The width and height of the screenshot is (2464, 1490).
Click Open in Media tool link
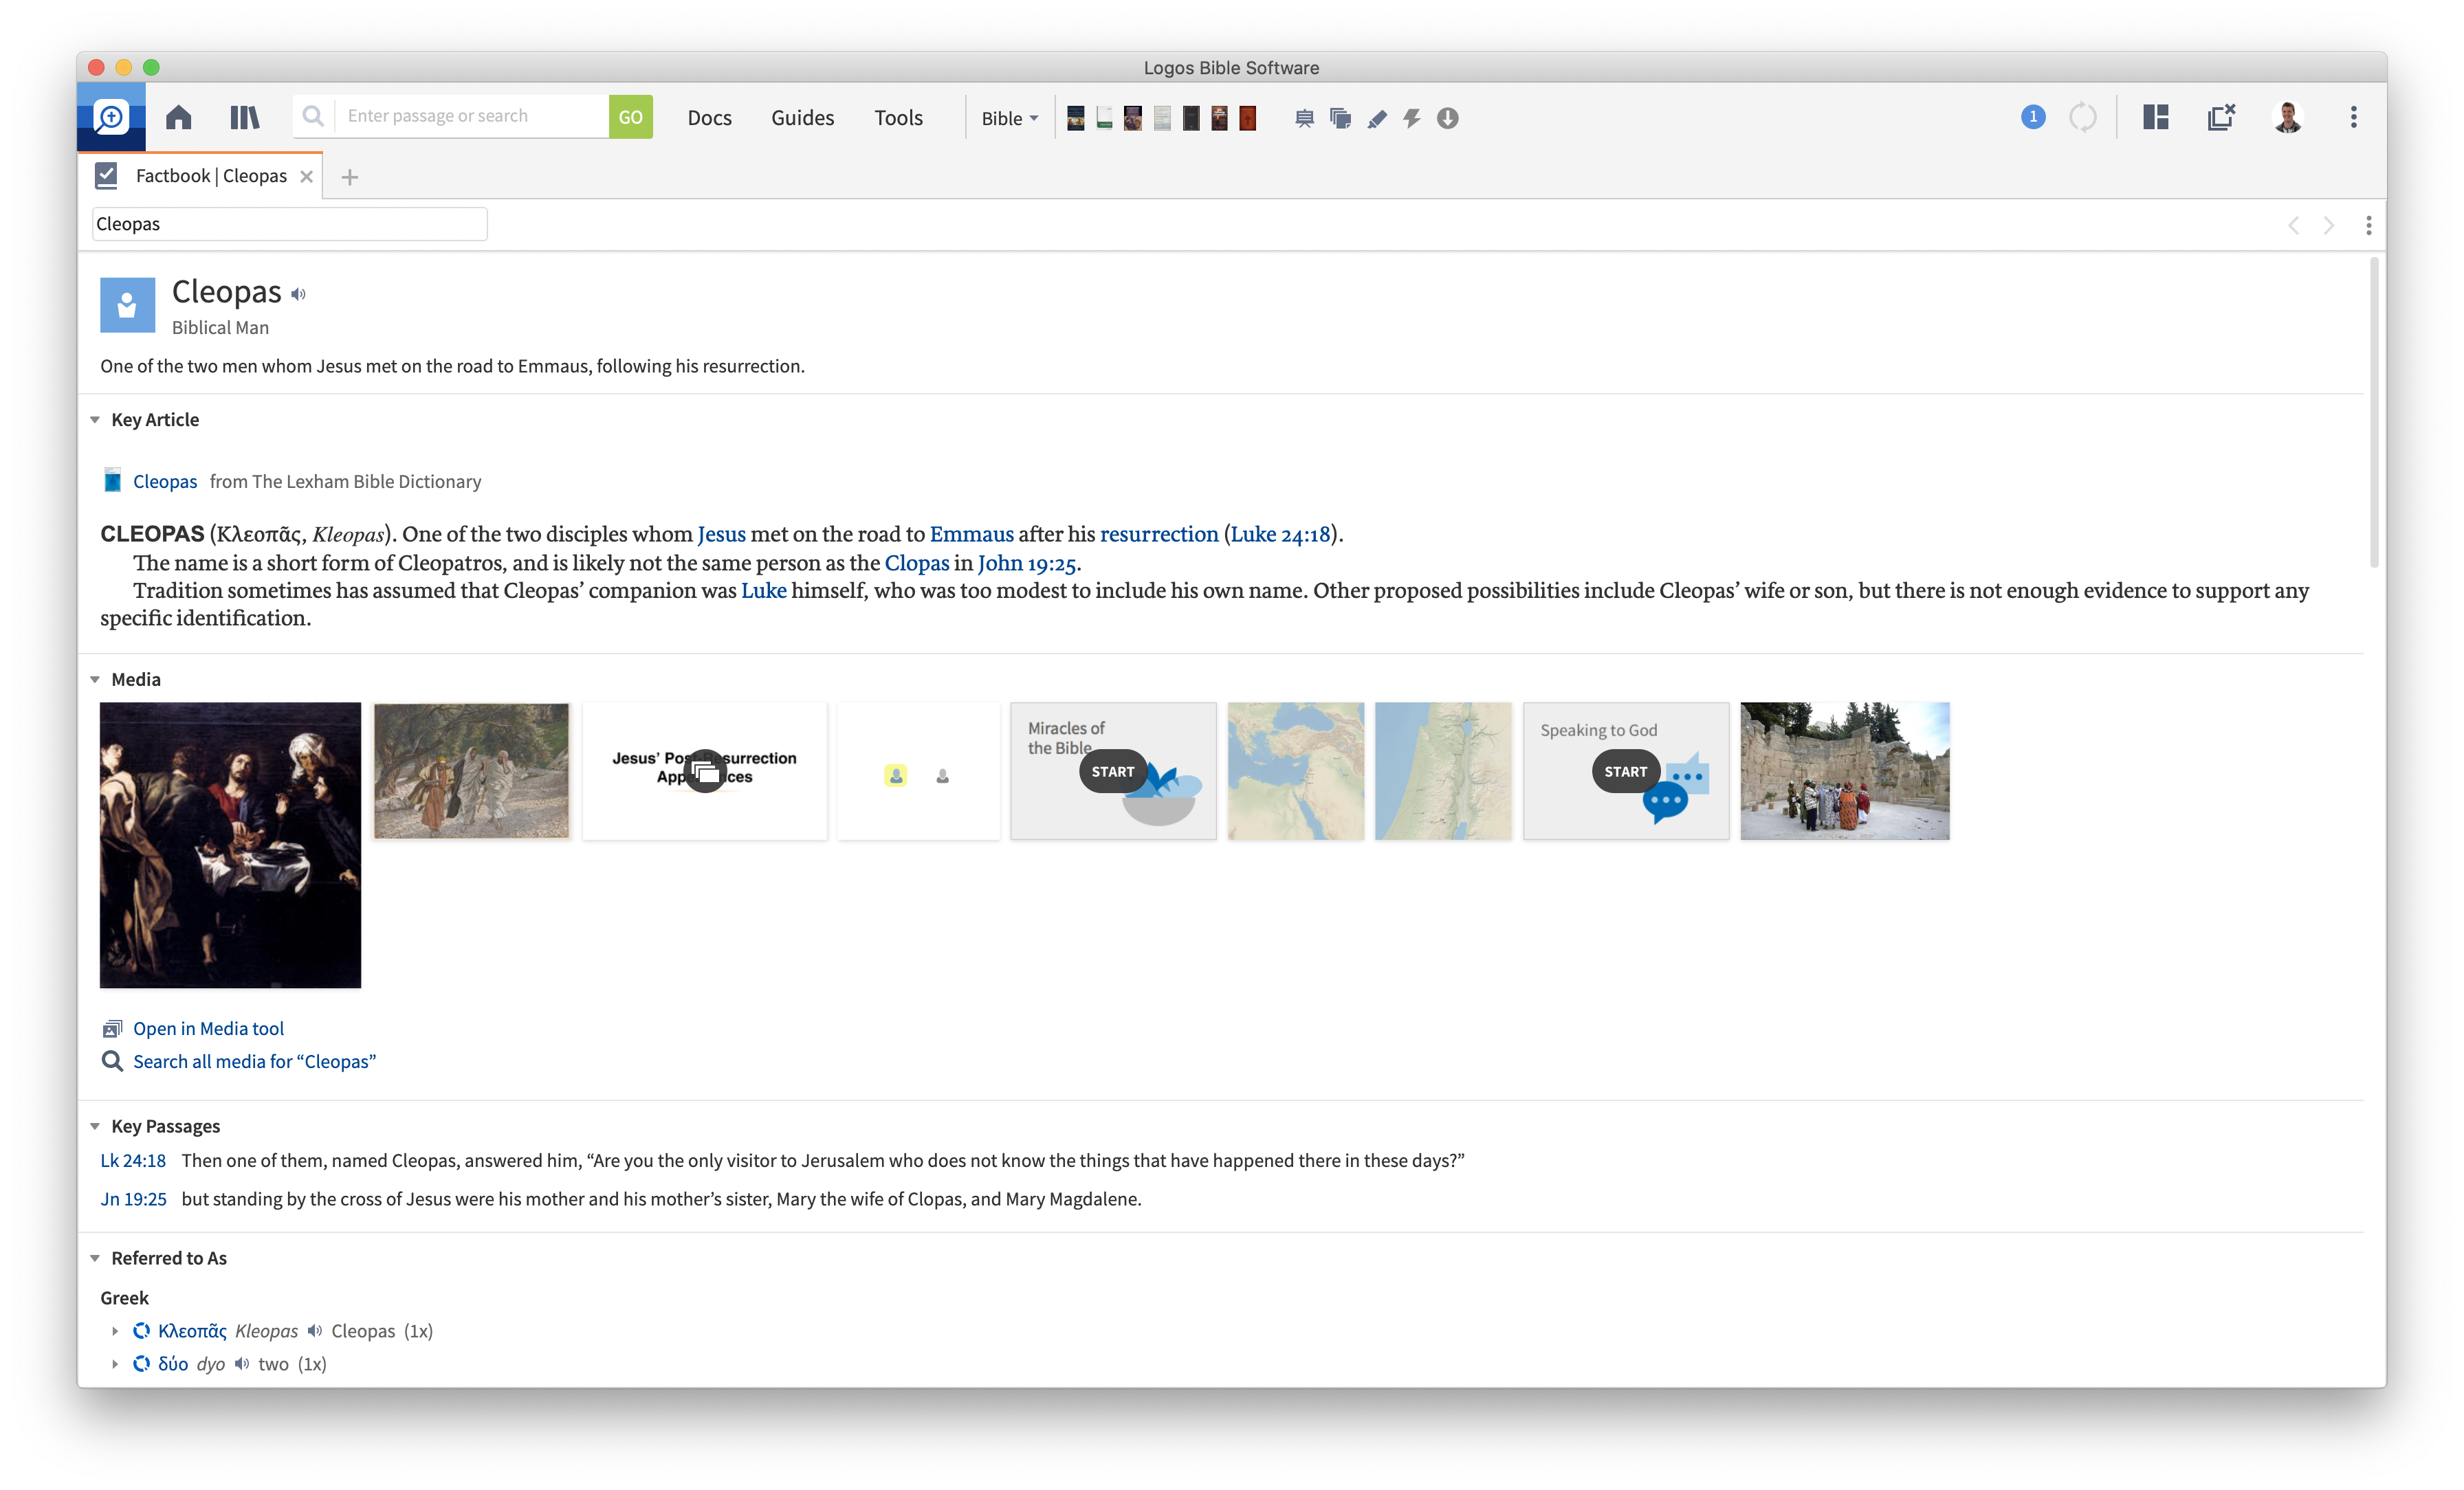[x=208, y=1029]
